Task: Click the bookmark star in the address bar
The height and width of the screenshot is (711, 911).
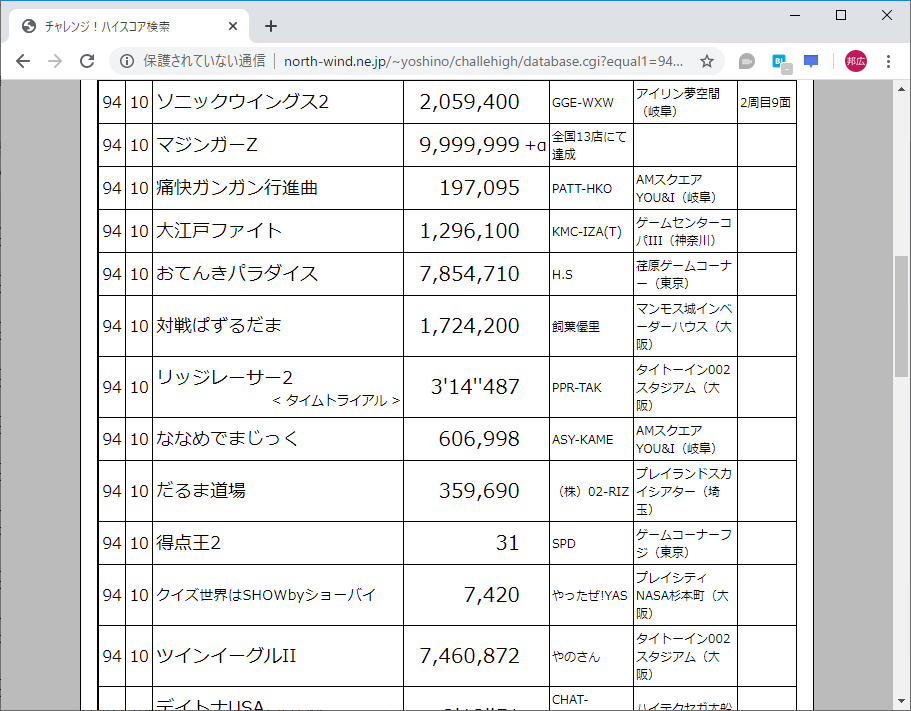Action: 707,61
